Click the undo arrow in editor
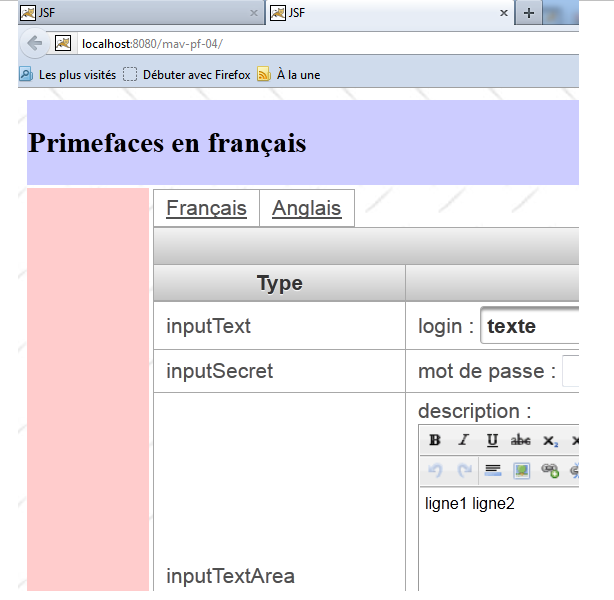Screen dimensions: 614x600 [435, 469]
